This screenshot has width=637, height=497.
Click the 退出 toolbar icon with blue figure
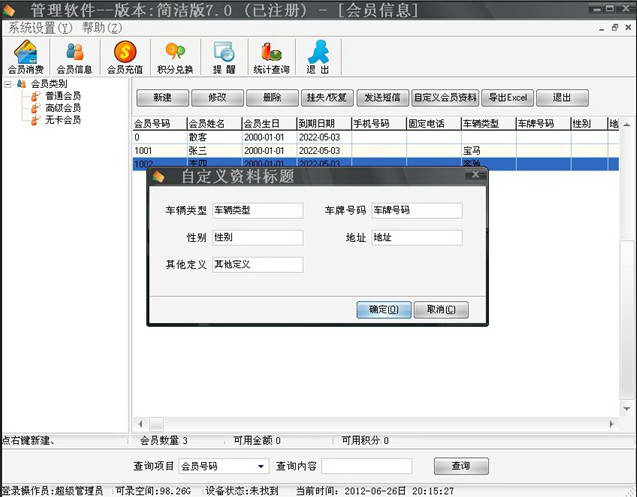point(318,57)
